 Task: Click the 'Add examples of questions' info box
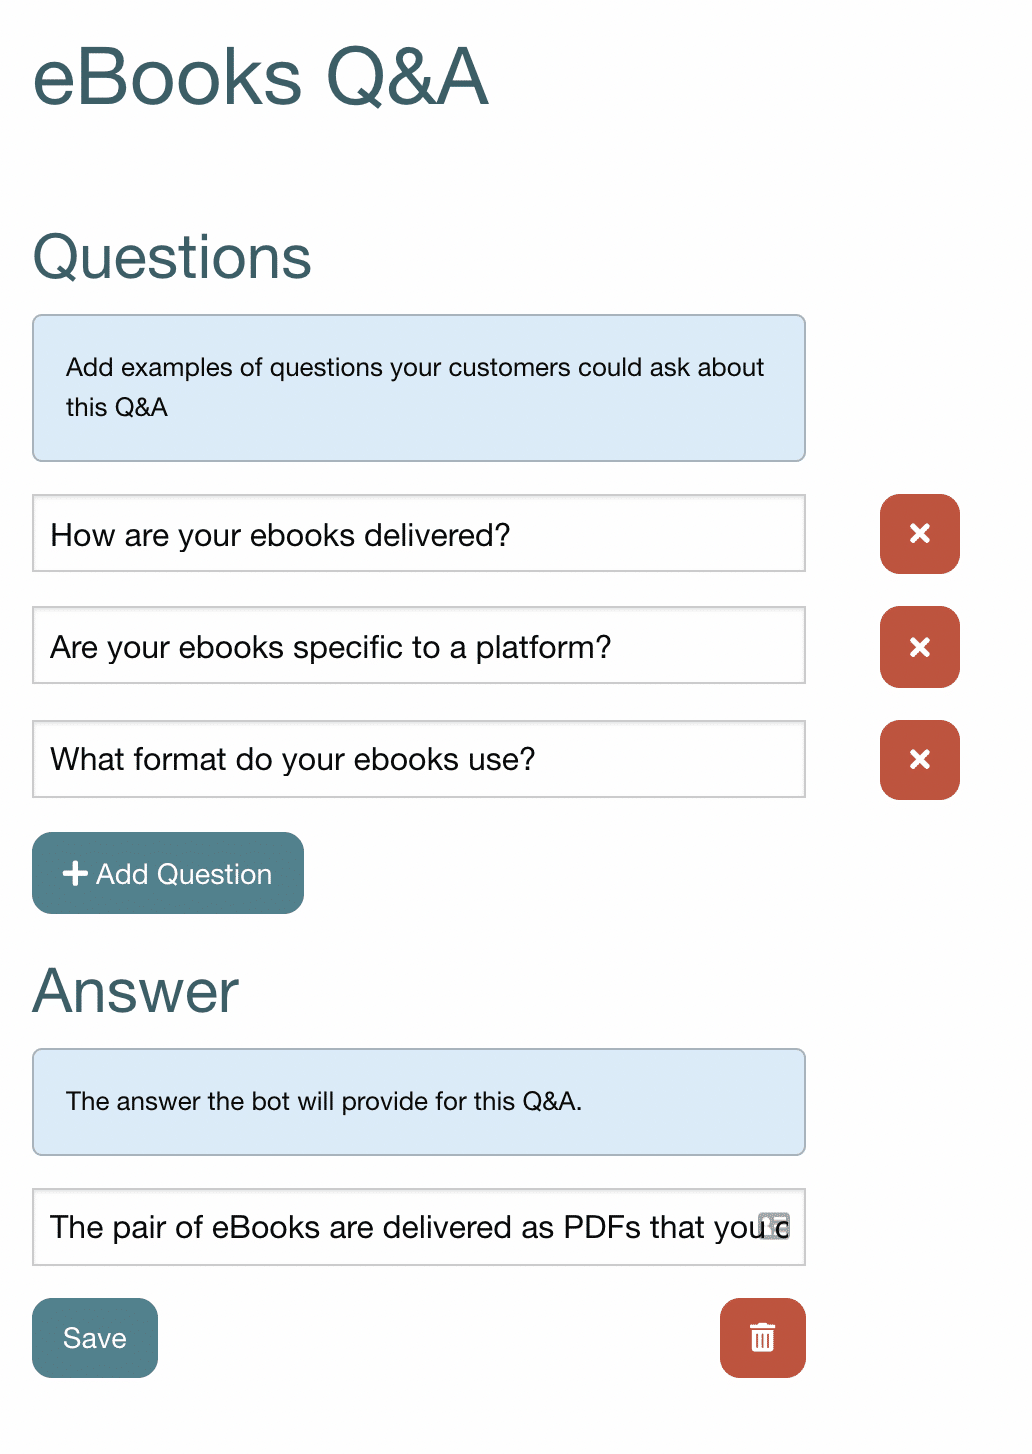(418, 388)
